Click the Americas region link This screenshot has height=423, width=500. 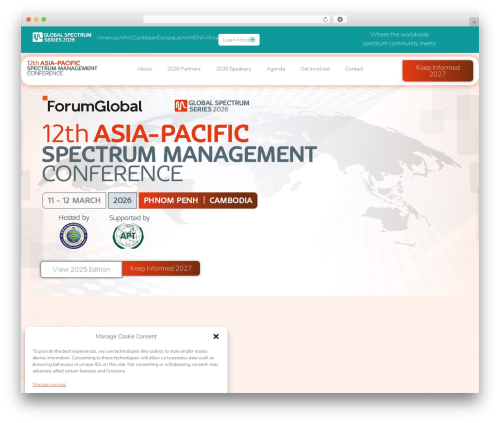point(108,38)
